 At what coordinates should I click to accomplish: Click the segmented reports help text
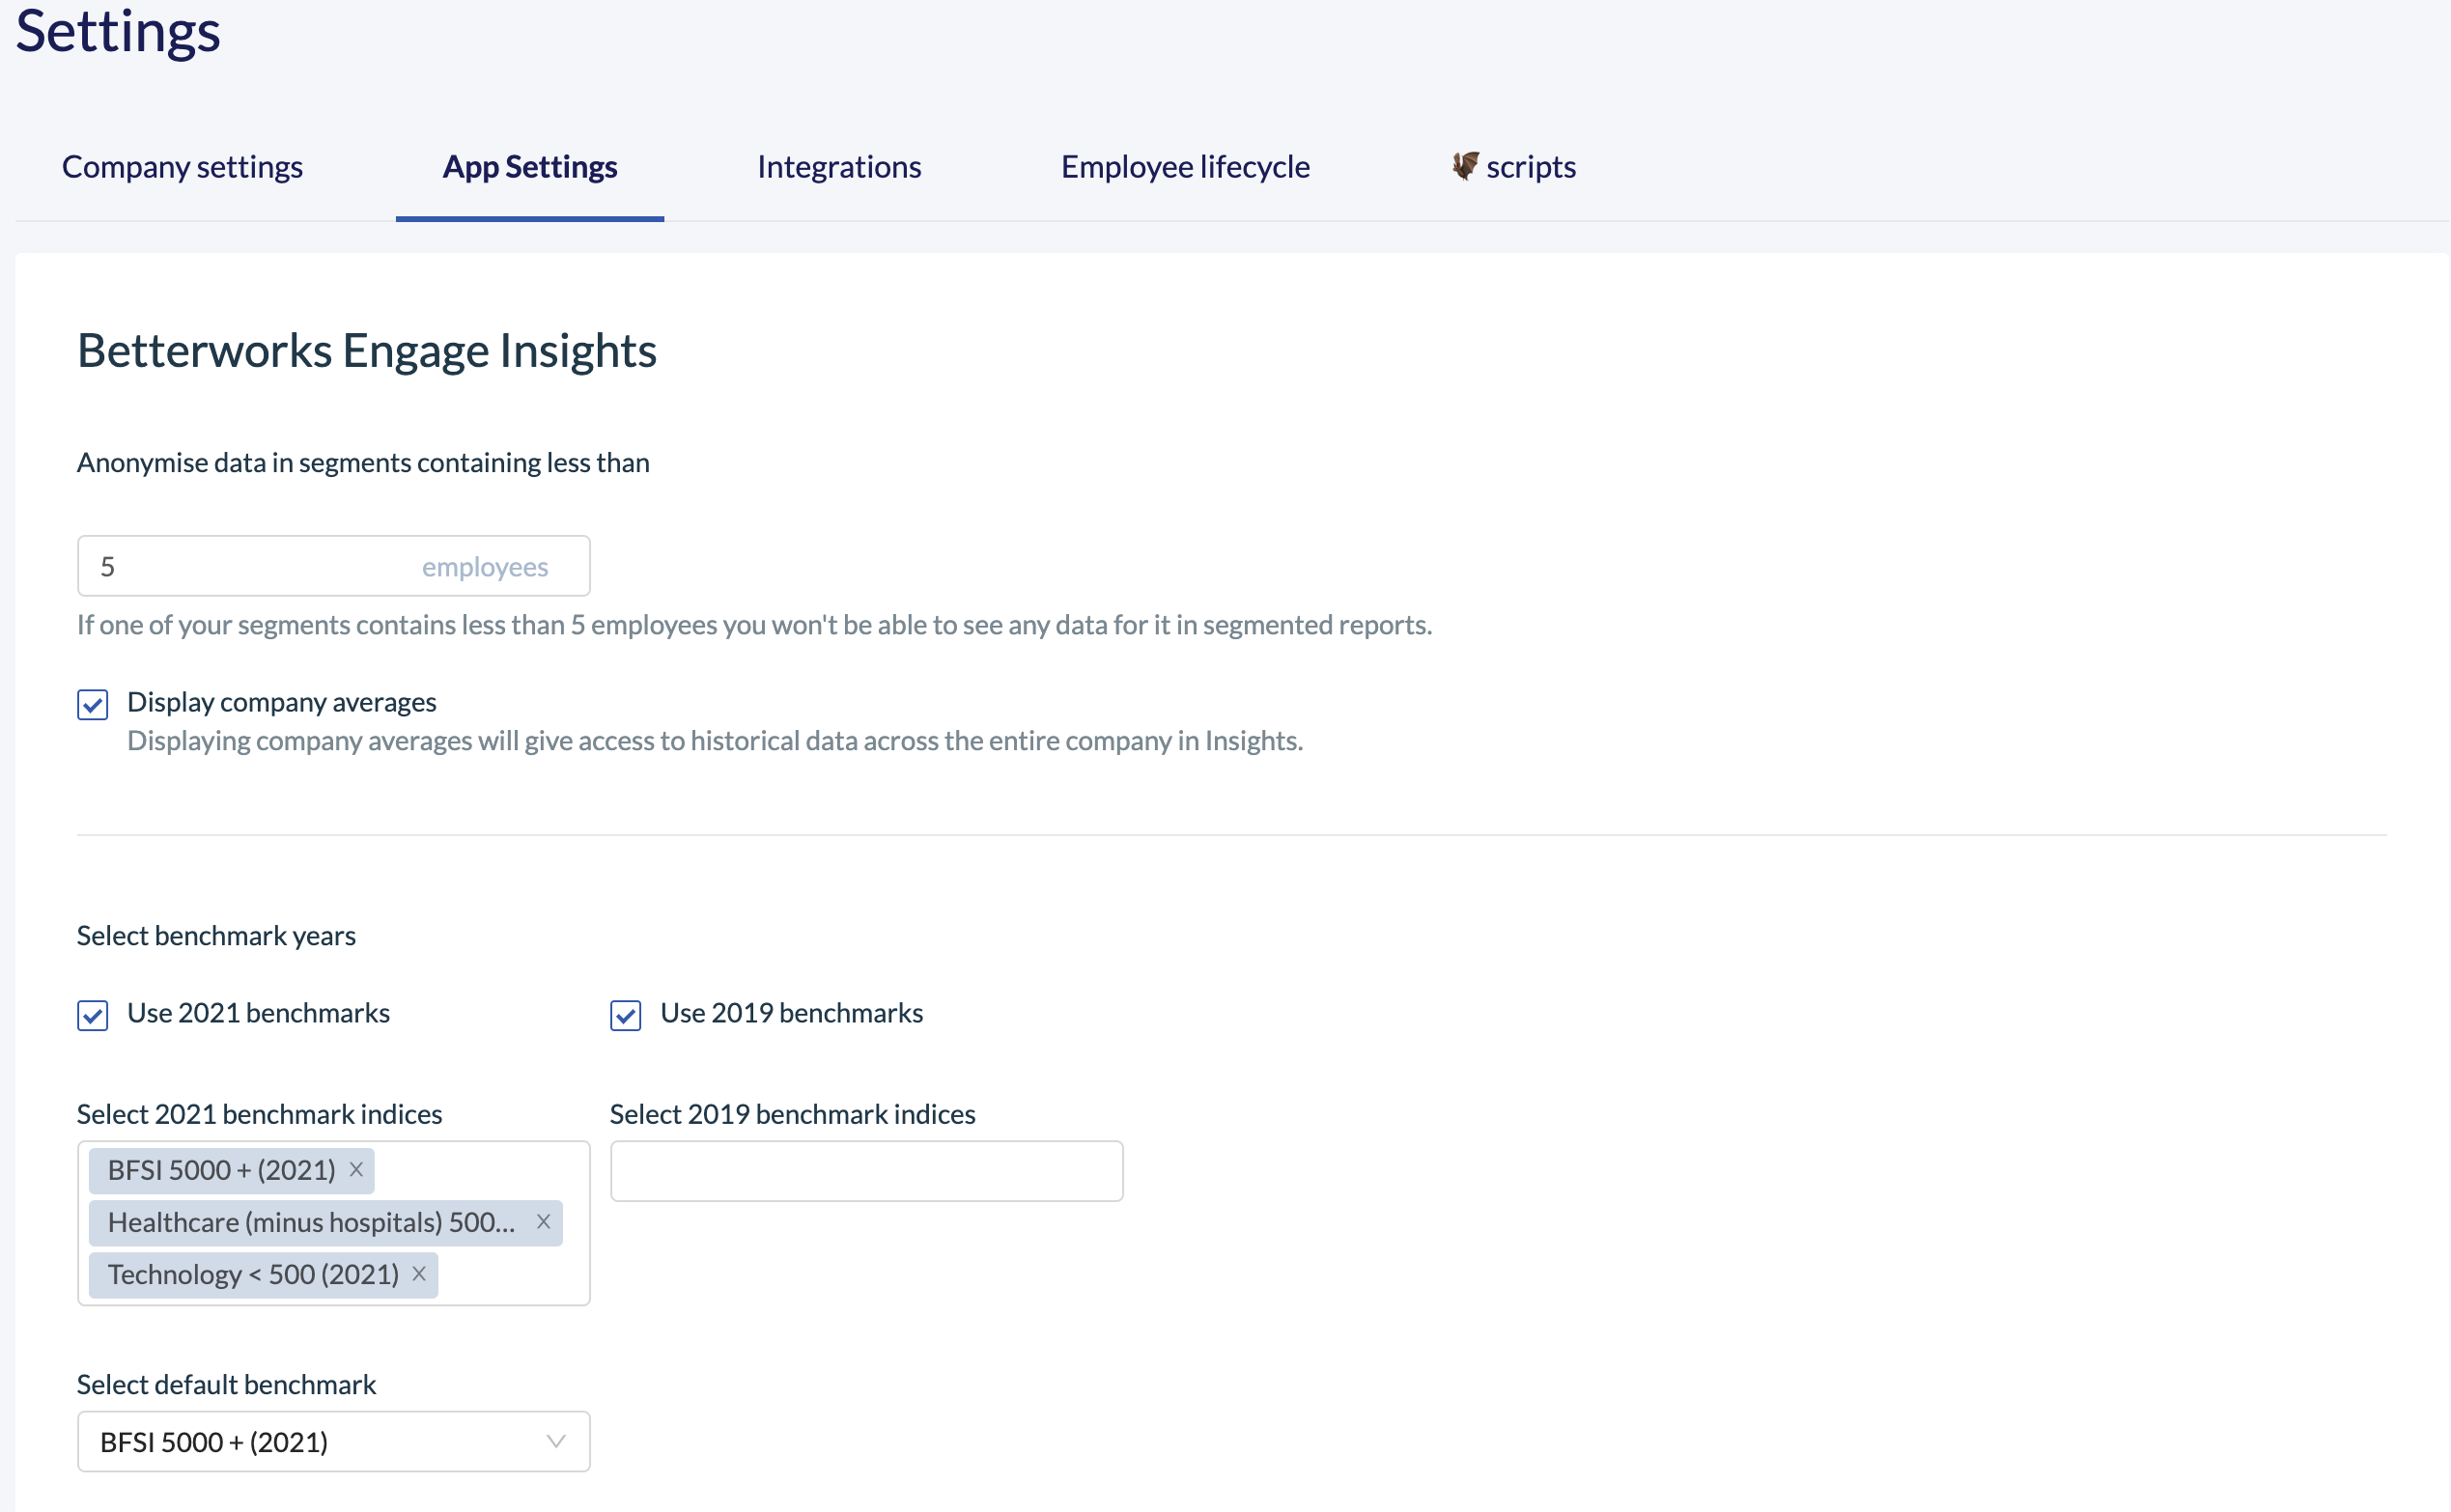coord(754,625)
